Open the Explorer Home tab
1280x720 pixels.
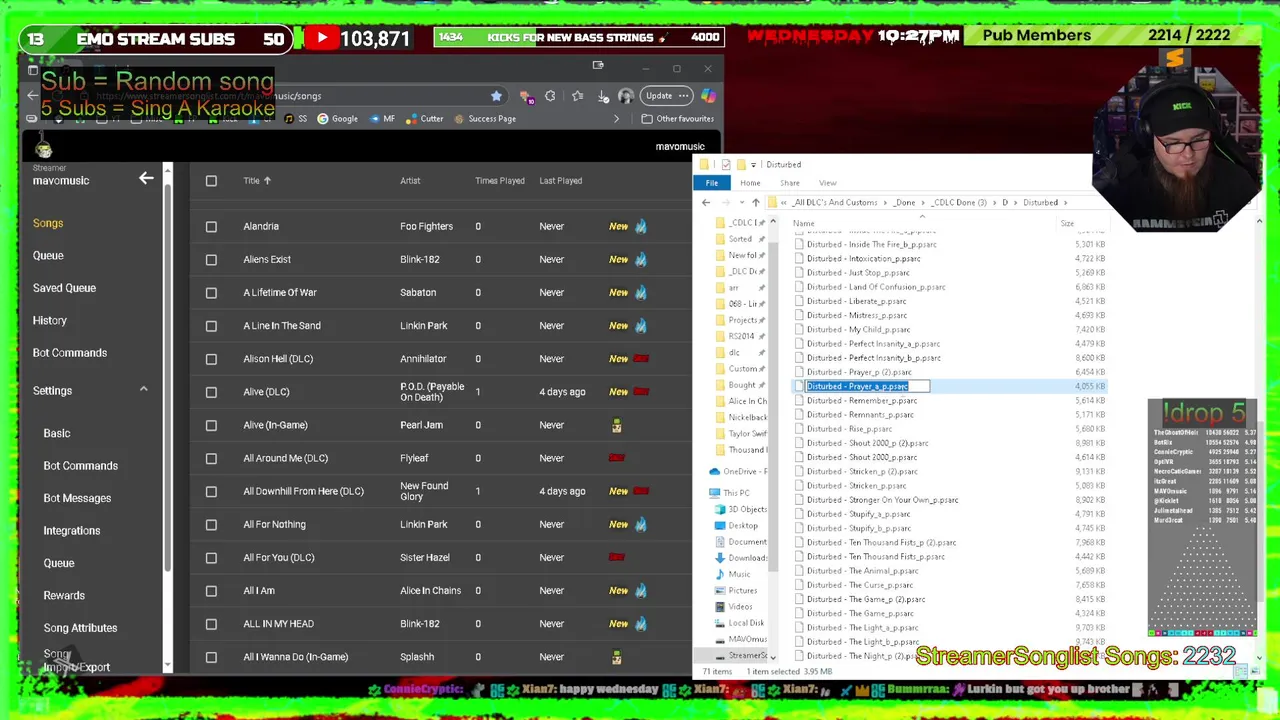click(x=750, y=183)
